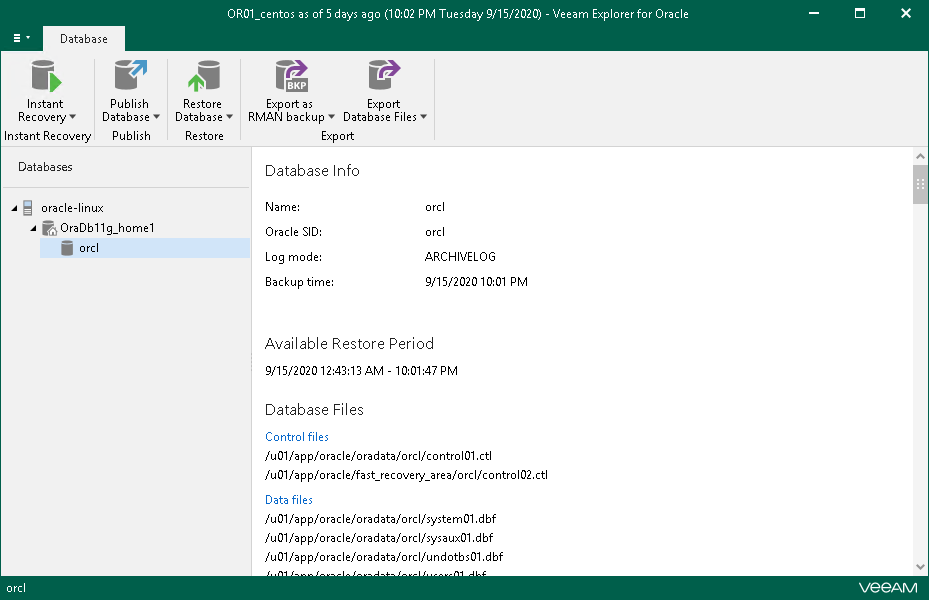
Task: Minimize the Veeam Explorer window
Action: coord(814,13)
